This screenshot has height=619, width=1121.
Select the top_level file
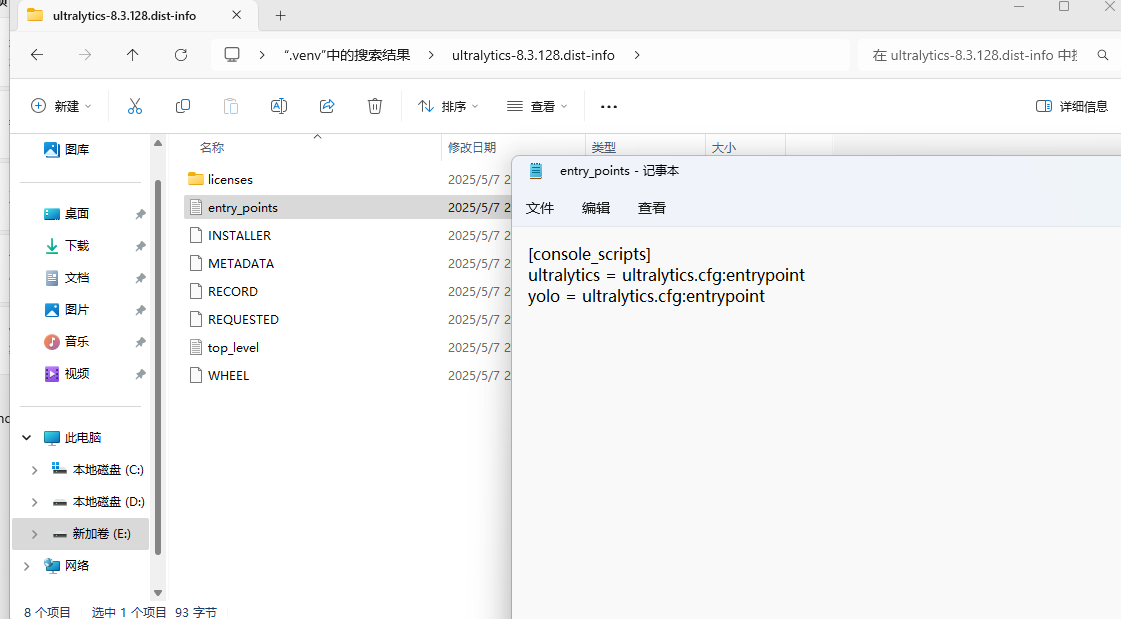click(x=233, y=347)
